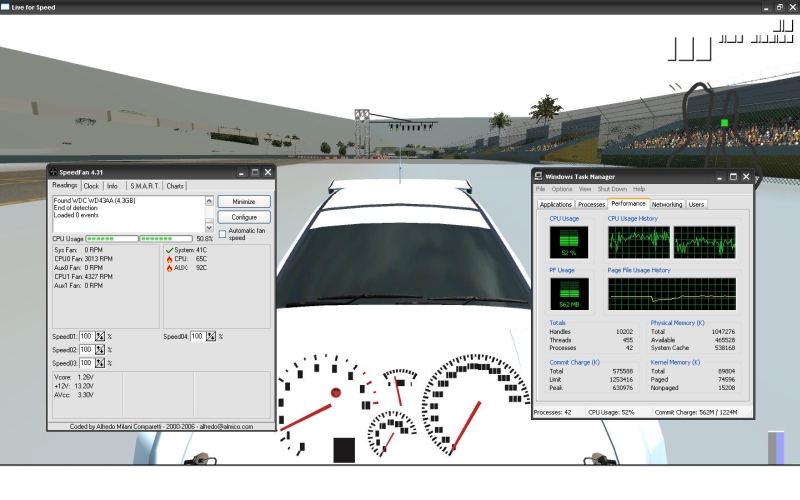Screen dimensions: 800x500
Task: Click the +12V 13.20V voltage reading
Action: coord(74,386)
